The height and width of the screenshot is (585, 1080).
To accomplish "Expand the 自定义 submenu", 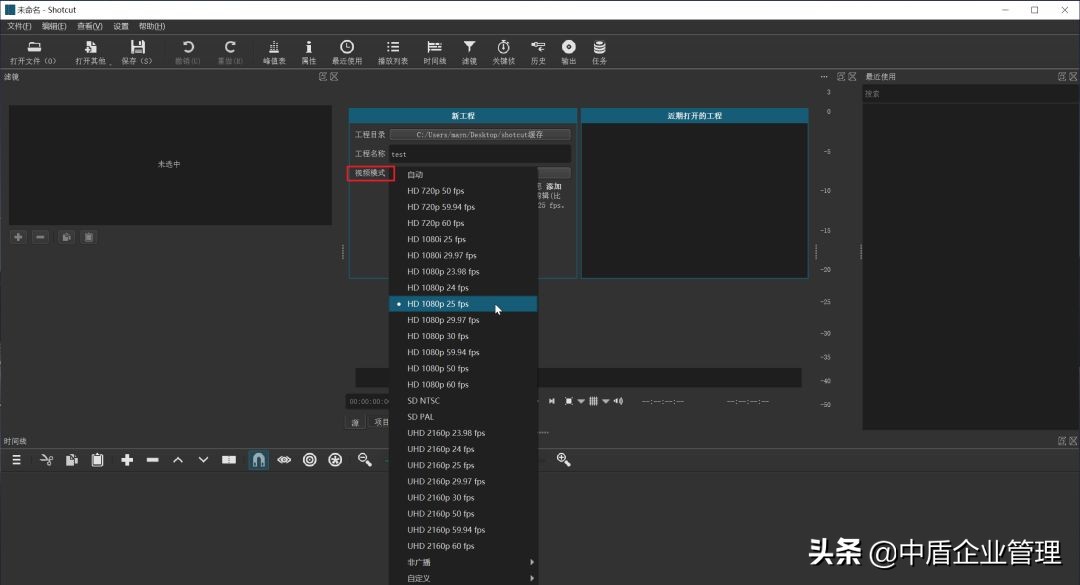I will [x=463, y=578].
